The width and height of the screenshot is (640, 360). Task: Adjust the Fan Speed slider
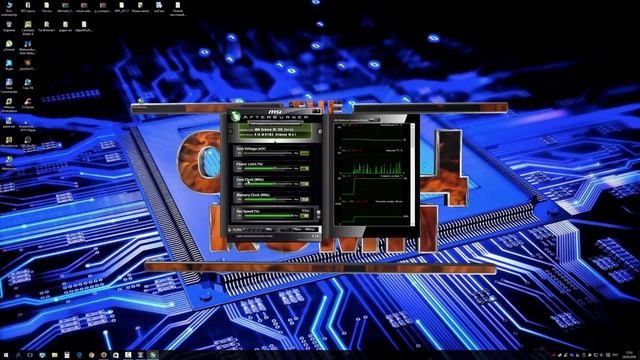point(268,216)
